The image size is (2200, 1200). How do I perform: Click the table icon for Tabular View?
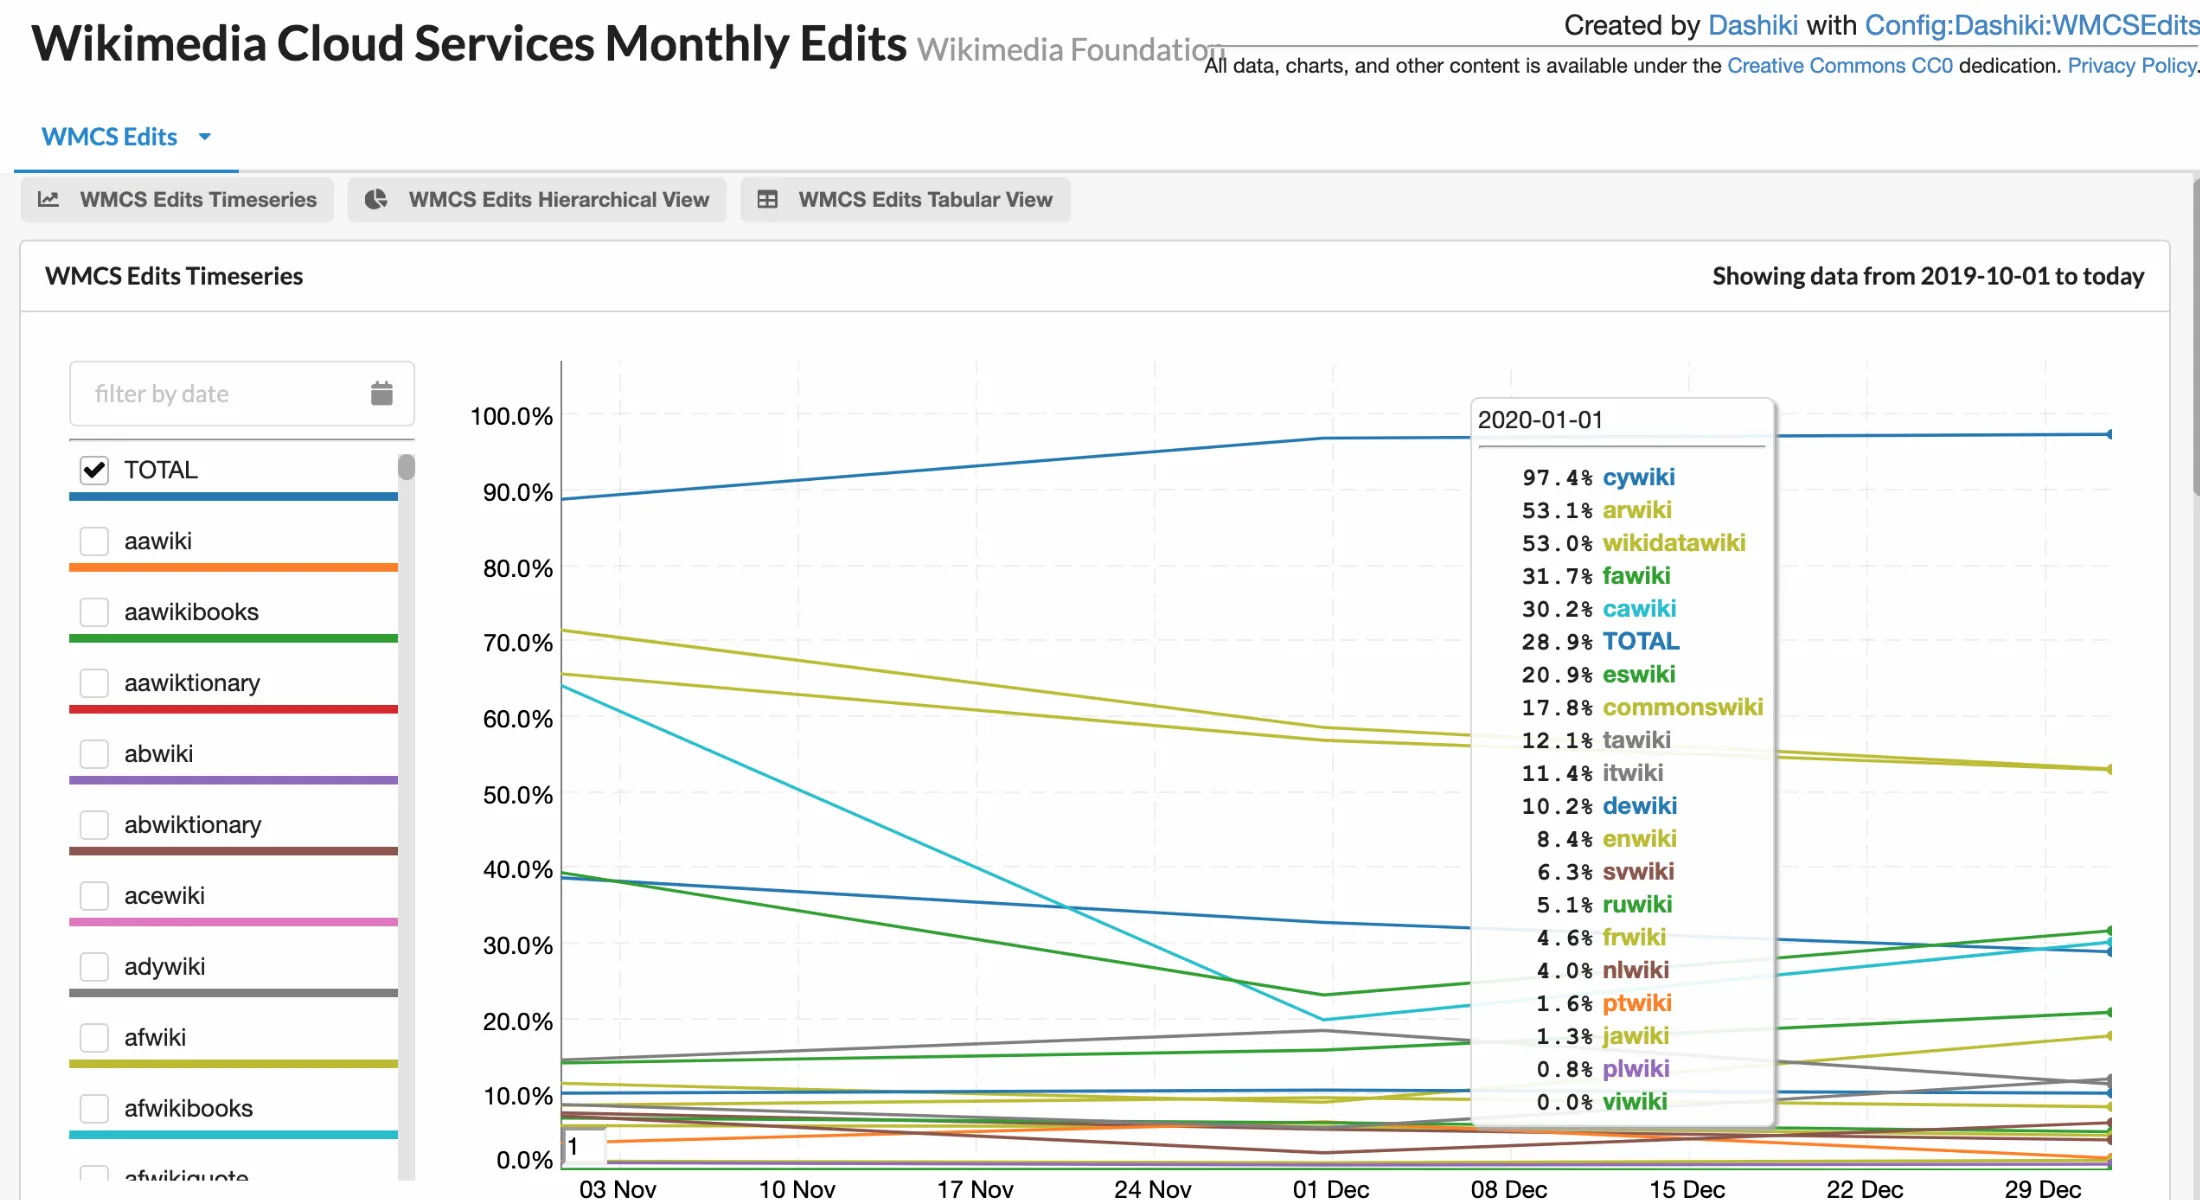coord(767,200)
